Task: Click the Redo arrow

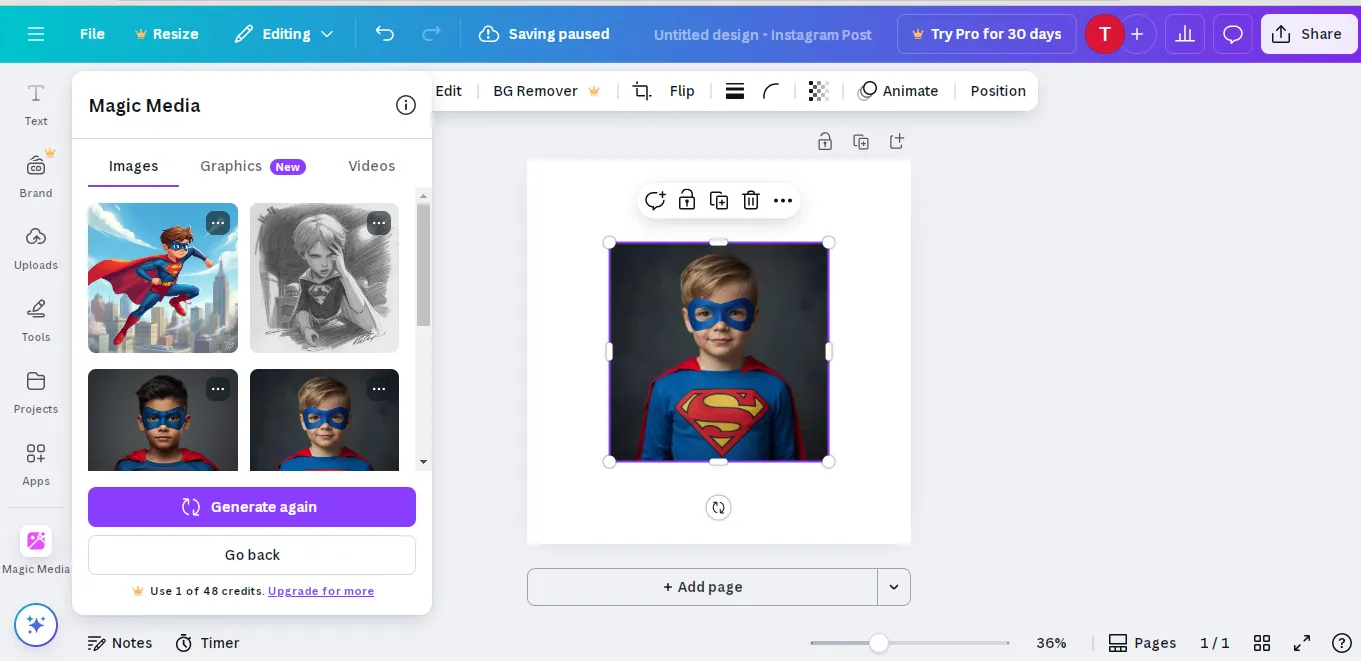Action: pos(431,34)
